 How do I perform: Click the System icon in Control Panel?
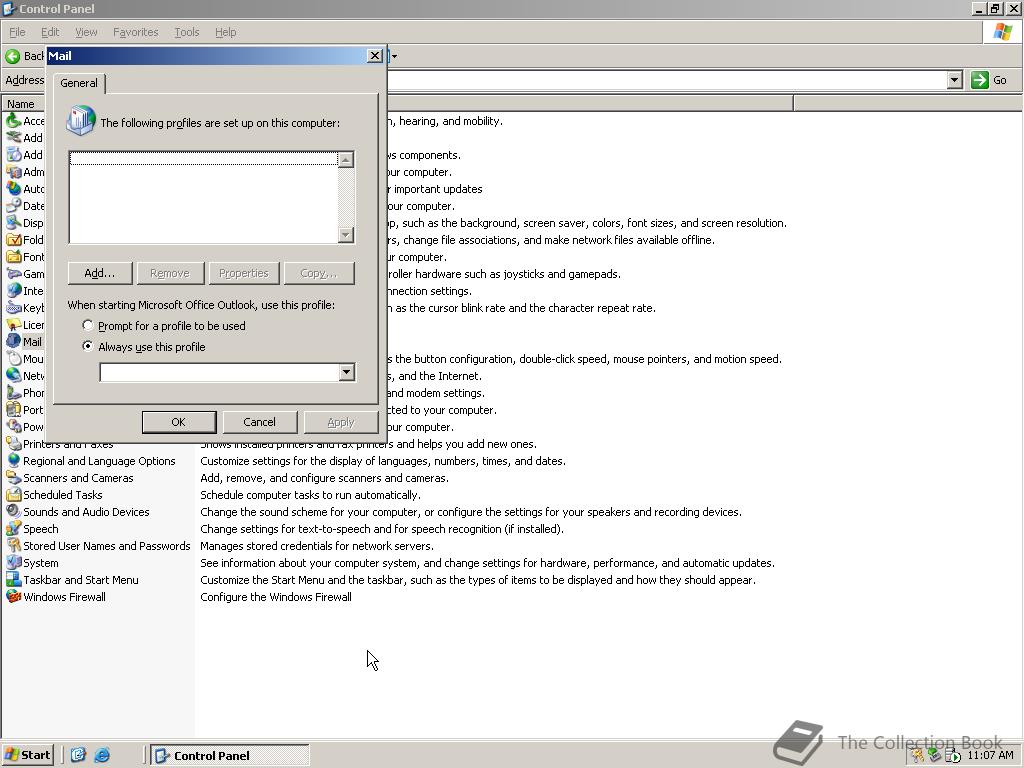tap(13, 562)
